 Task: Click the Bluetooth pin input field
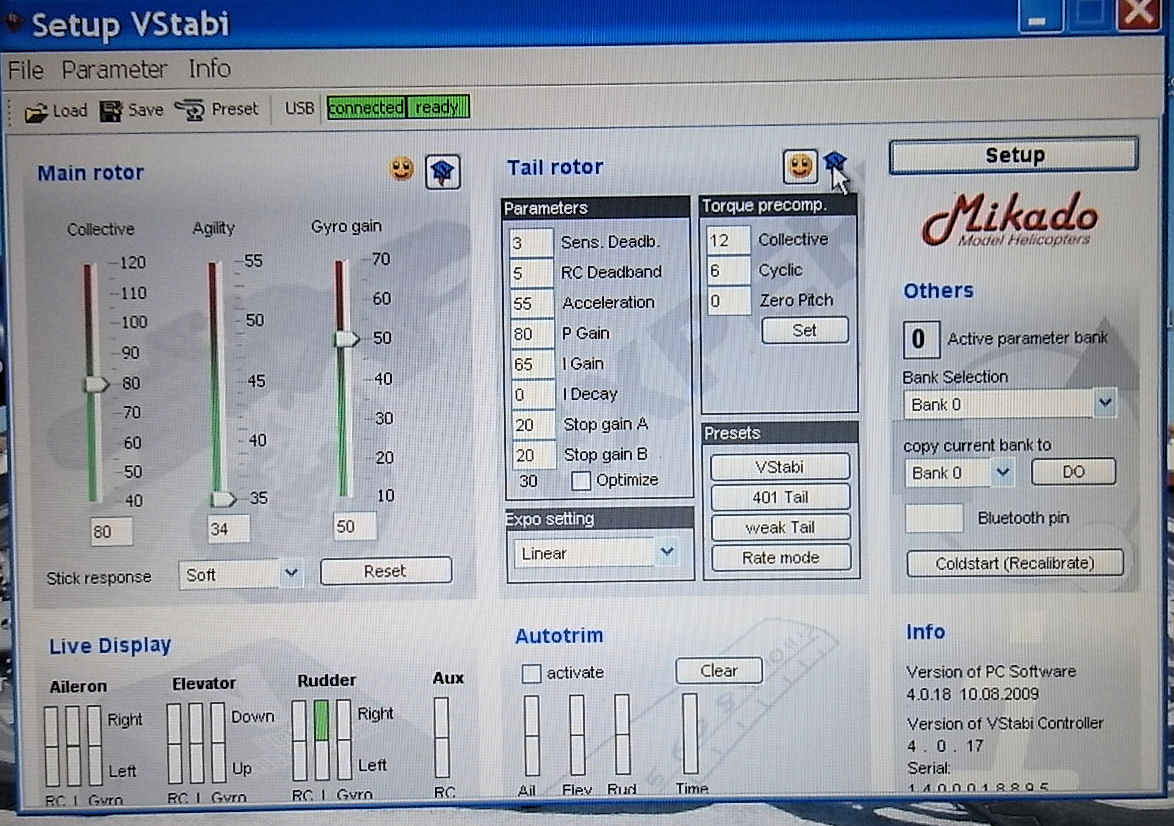[934, 518]
